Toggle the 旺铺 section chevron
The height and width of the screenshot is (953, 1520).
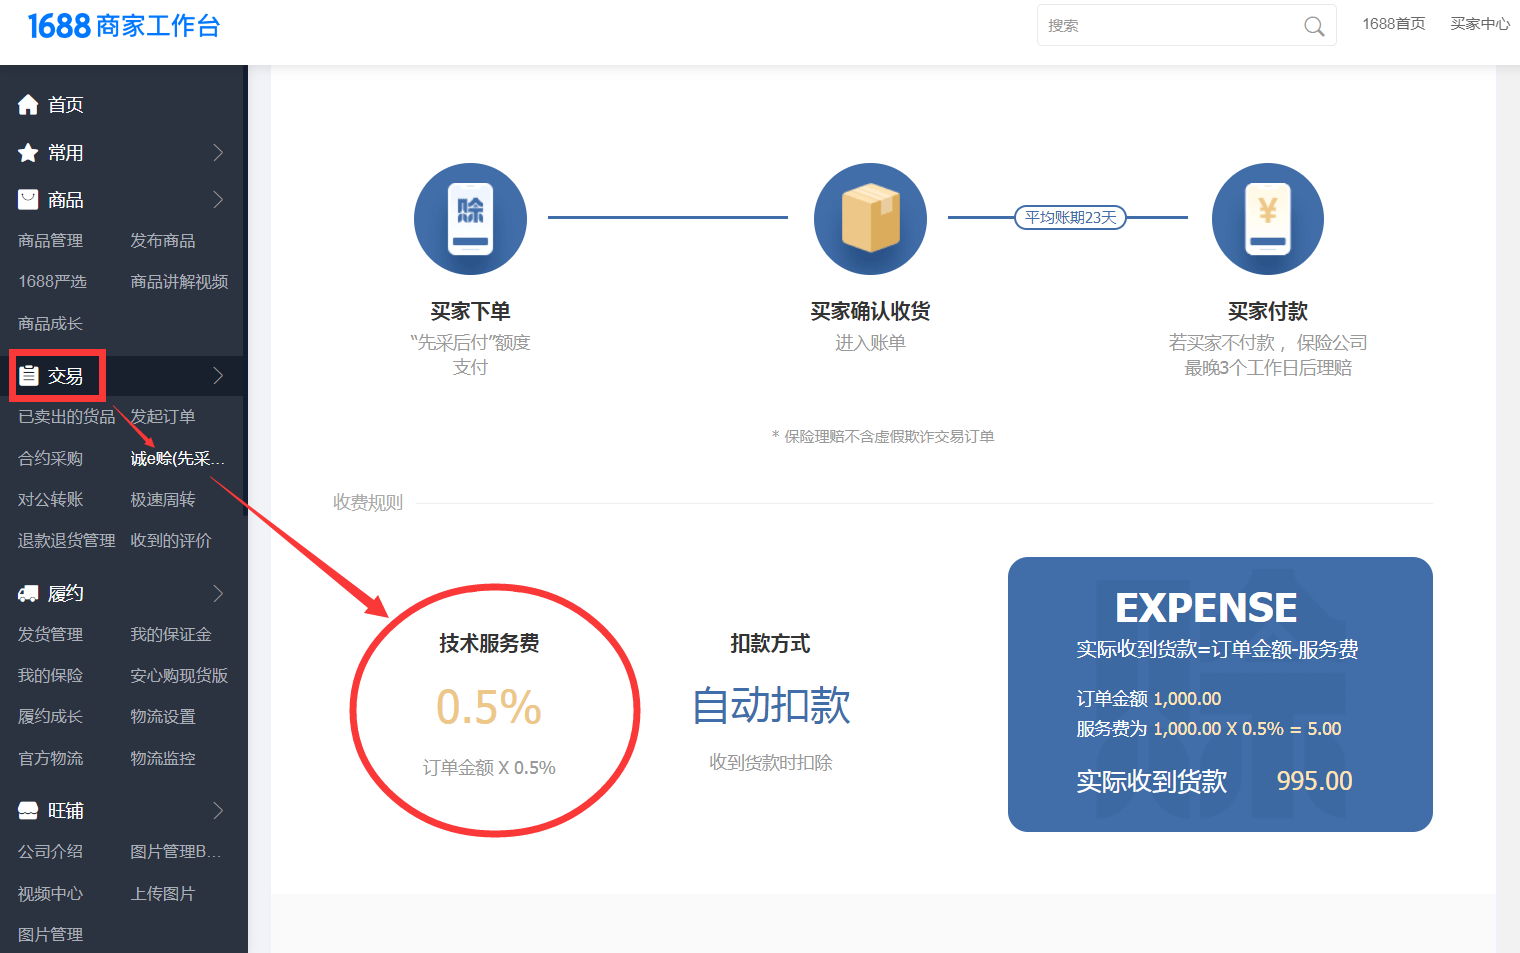[x=218, y=811]
